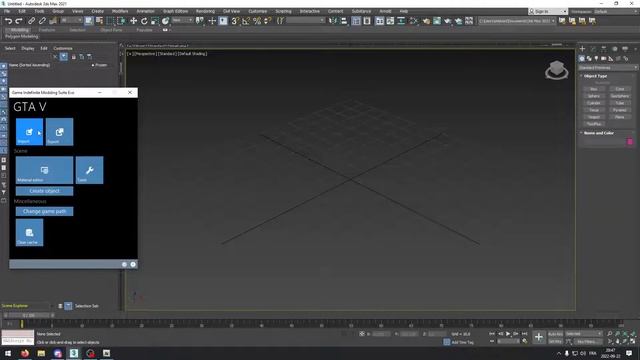Select the Shapes category icon
The width and height of the screenshot is (640, 360).
pyautogui.click(x=589, y=59)
